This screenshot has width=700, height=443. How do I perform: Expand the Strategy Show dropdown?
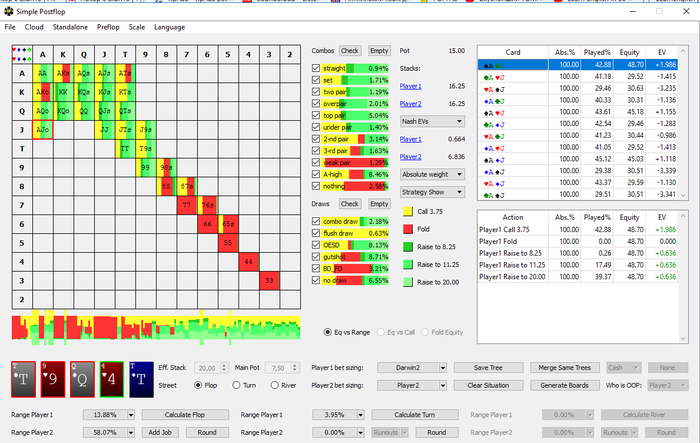point(432,192)
